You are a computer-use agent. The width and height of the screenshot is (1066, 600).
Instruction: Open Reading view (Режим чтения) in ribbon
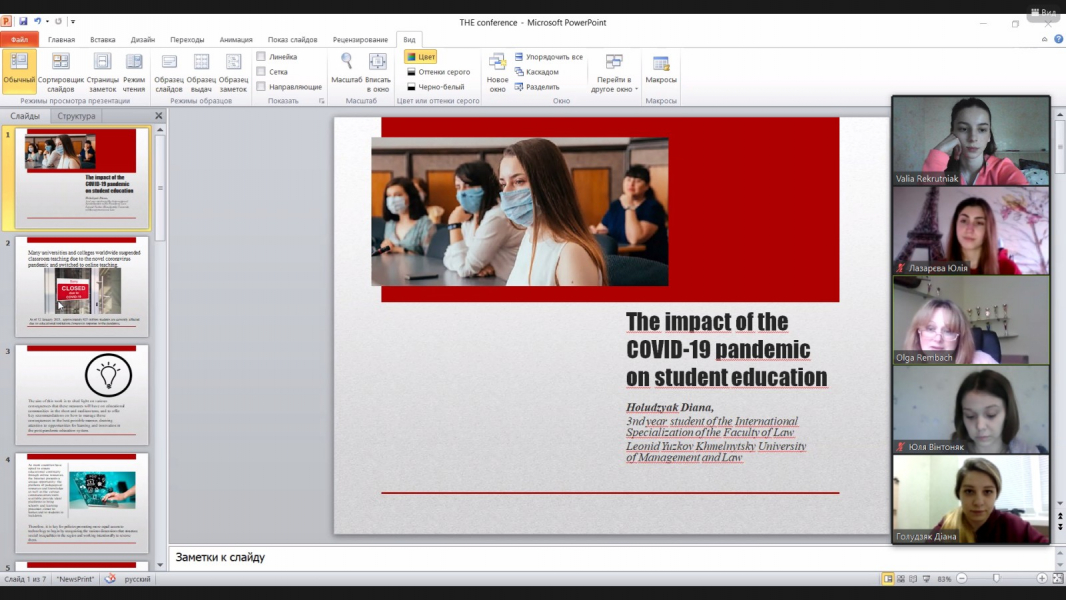(x=134, y=70)
